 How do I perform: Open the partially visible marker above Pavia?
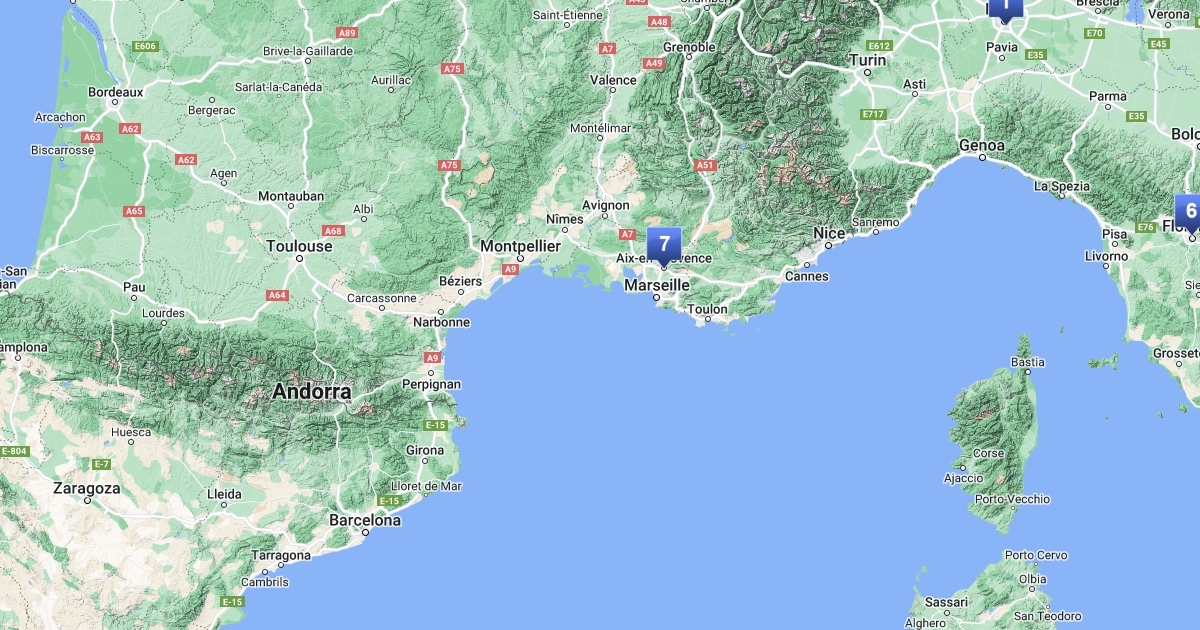tap(1005, 9)
